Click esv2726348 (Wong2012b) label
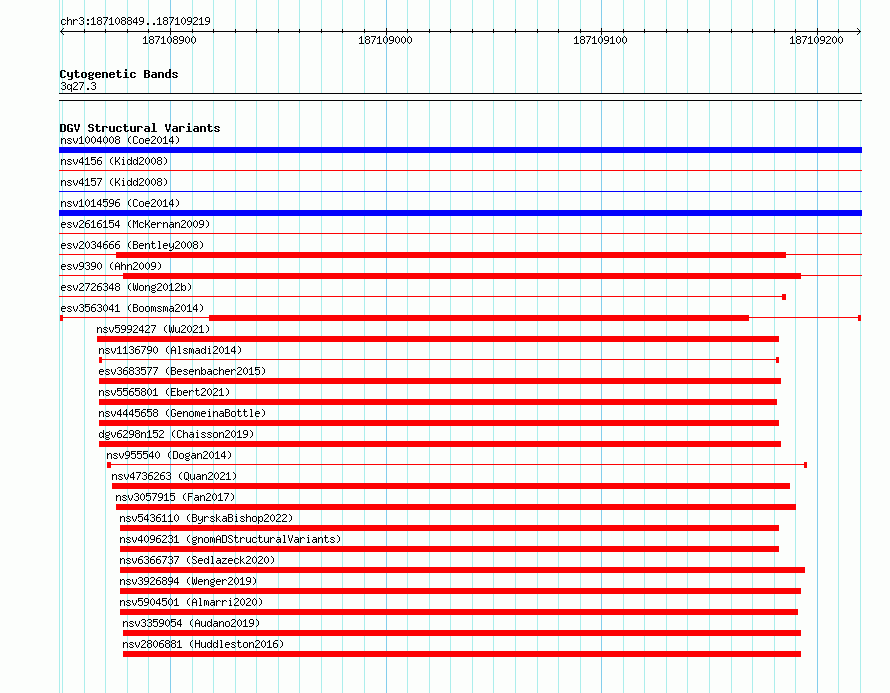The height and width of the screenshot is (693, 890). click(126, 287)
